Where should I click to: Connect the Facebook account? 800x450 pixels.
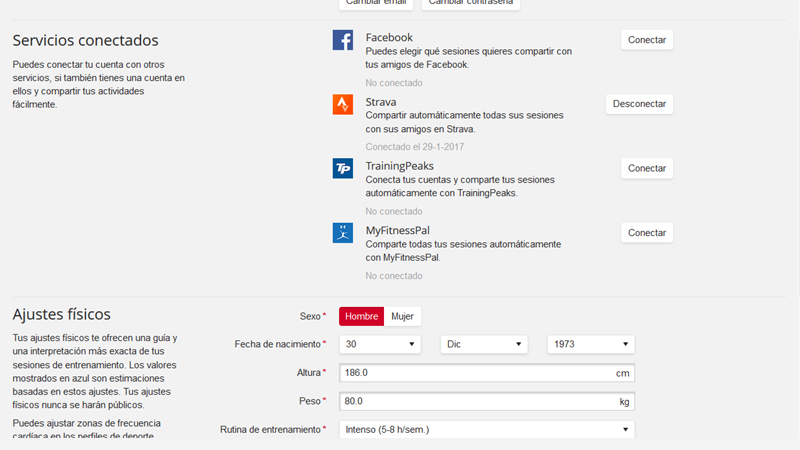647,40
